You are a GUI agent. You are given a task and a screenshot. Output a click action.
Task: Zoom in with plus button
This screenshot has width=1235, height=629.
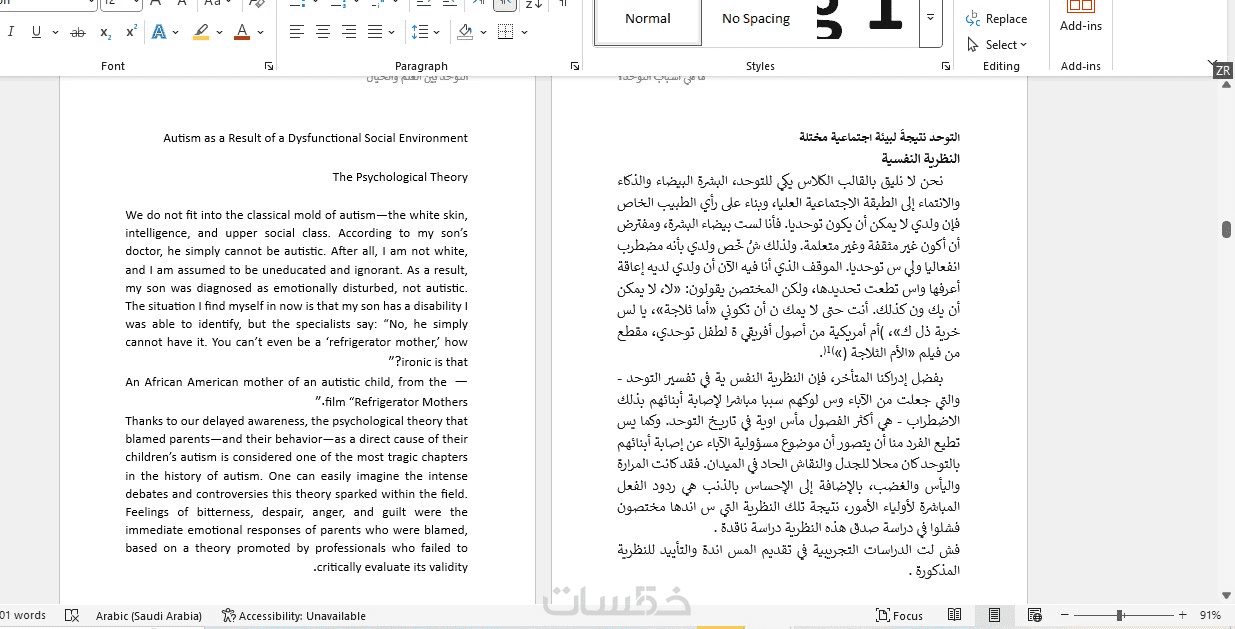pyautogui.click(x=1182, y=616)
